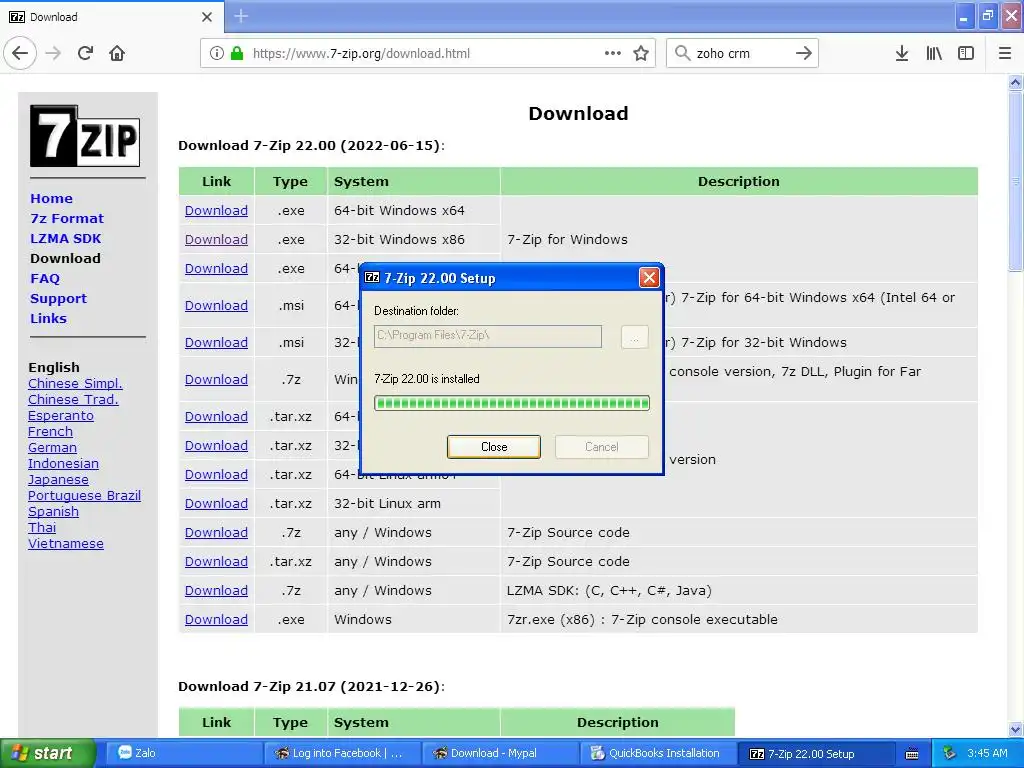Download the 32-bit Linux arm .tar.xz
This screenshot has width=1024, height=768.
pos(216,504)
